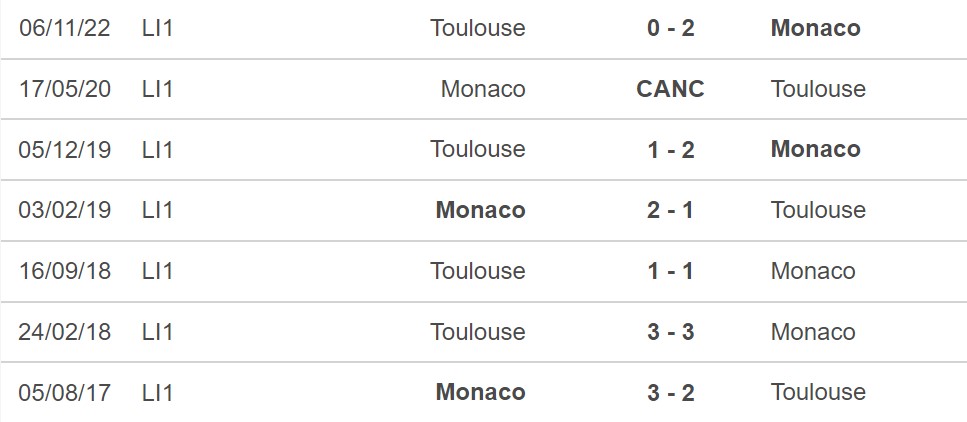Open the 3 - 3 draw from 24/02/18

(x=670, y=332)
